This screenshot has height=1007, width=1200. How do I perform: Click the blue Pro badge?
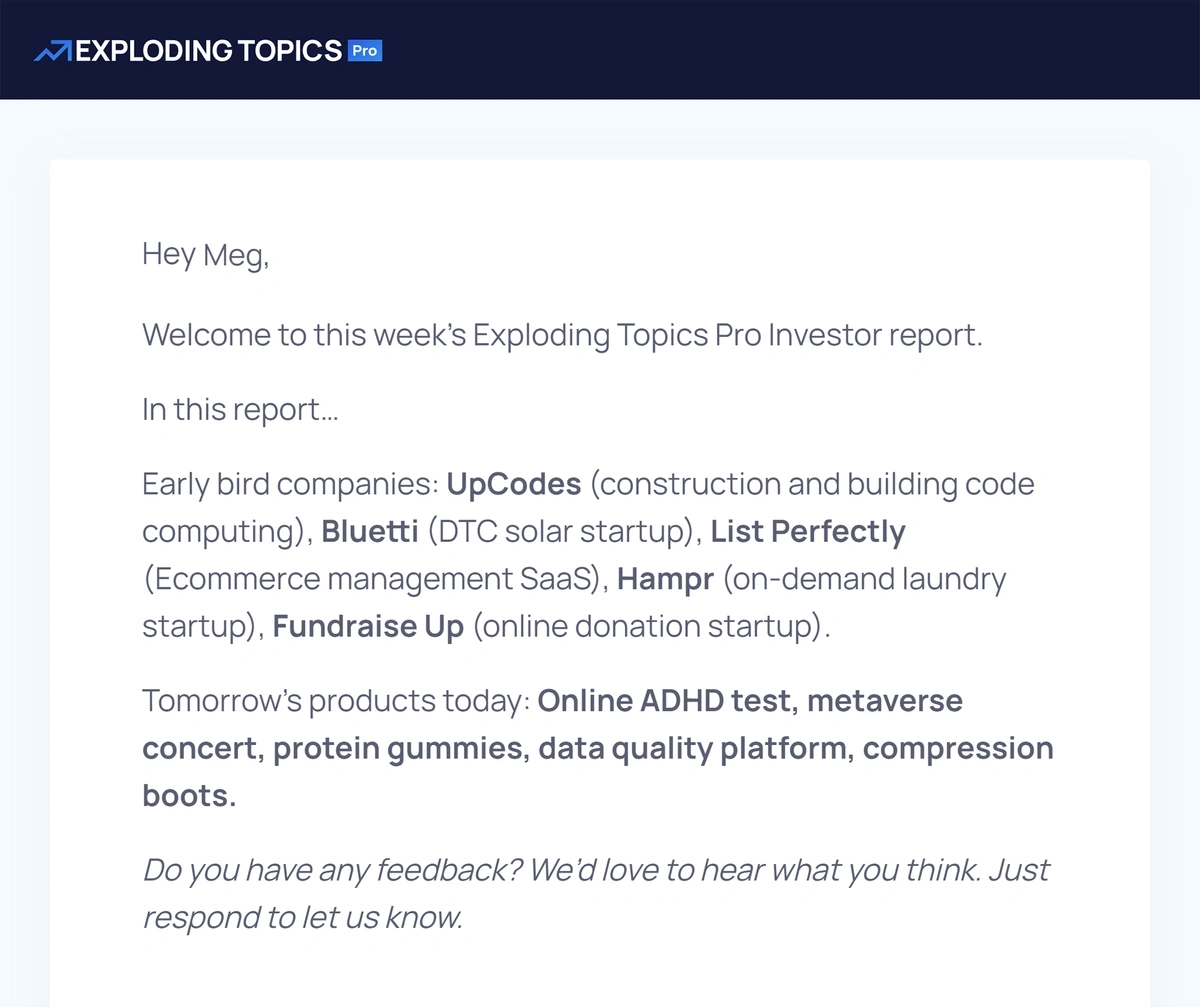(365, 50)
